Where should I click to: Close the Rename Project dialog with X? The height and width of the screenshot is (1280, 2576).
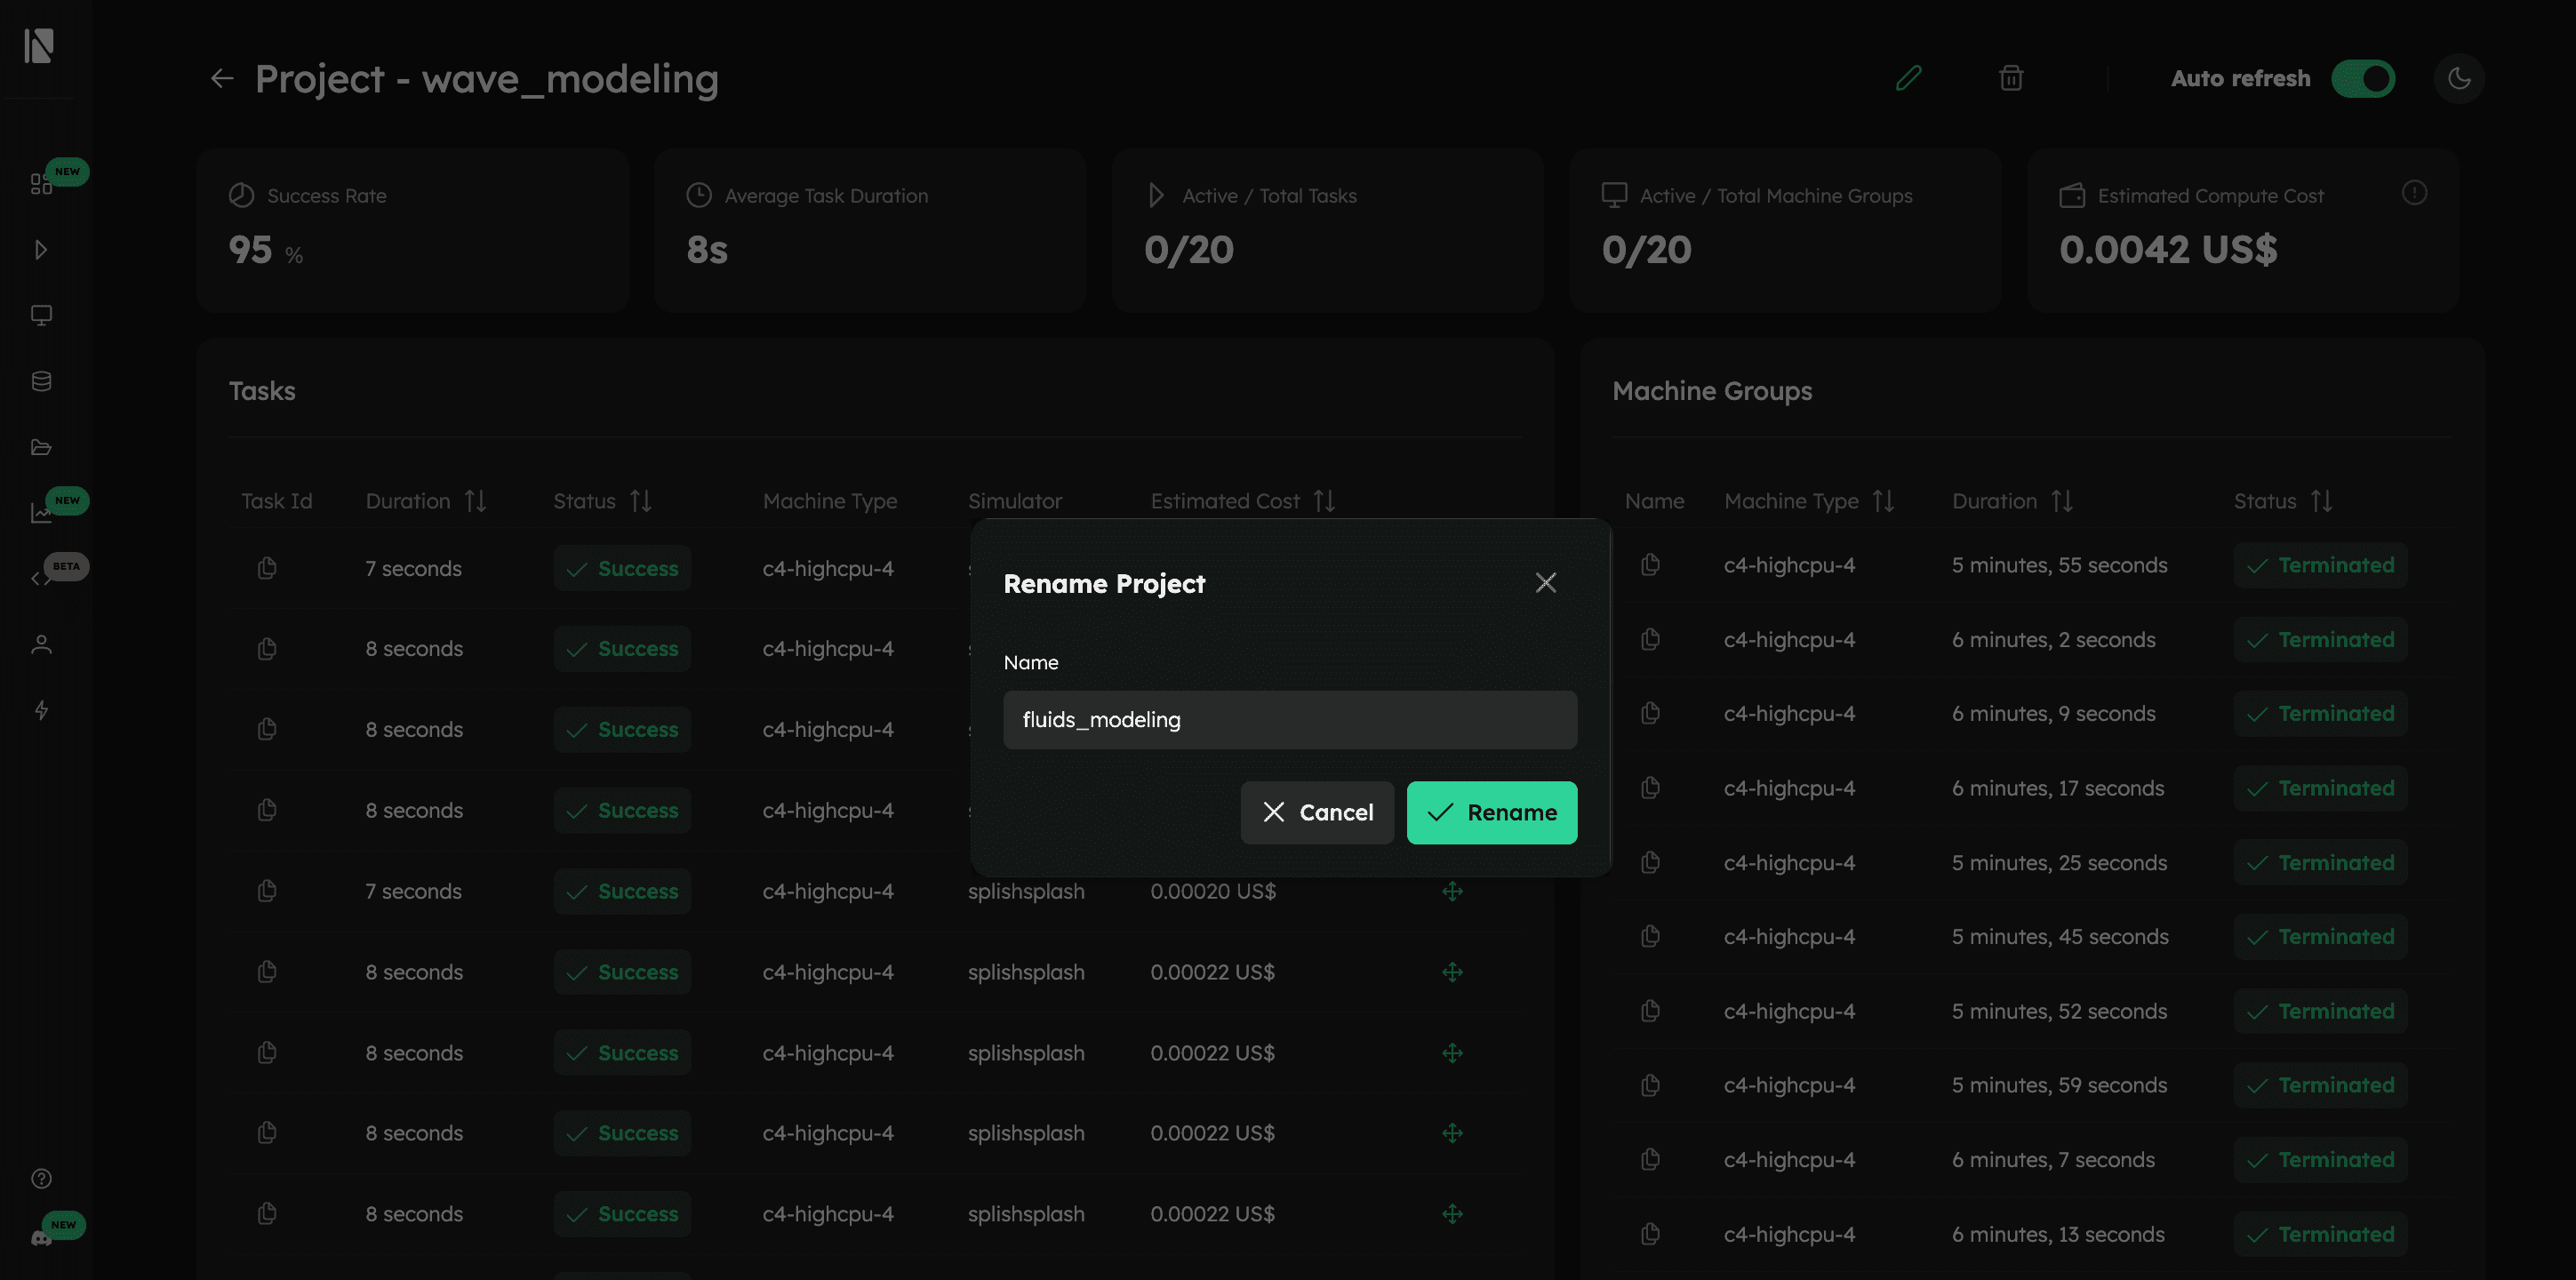[x=1545, y=583]
